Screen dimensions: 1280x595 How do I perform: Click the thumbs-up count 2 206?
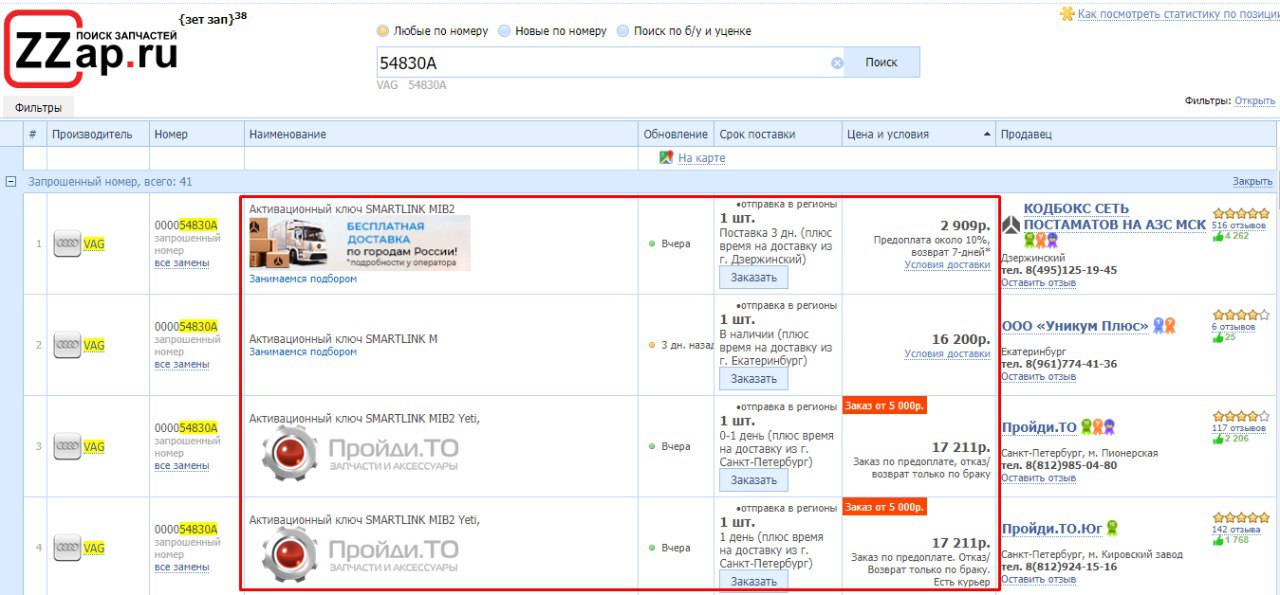[x=1231, y=439]
